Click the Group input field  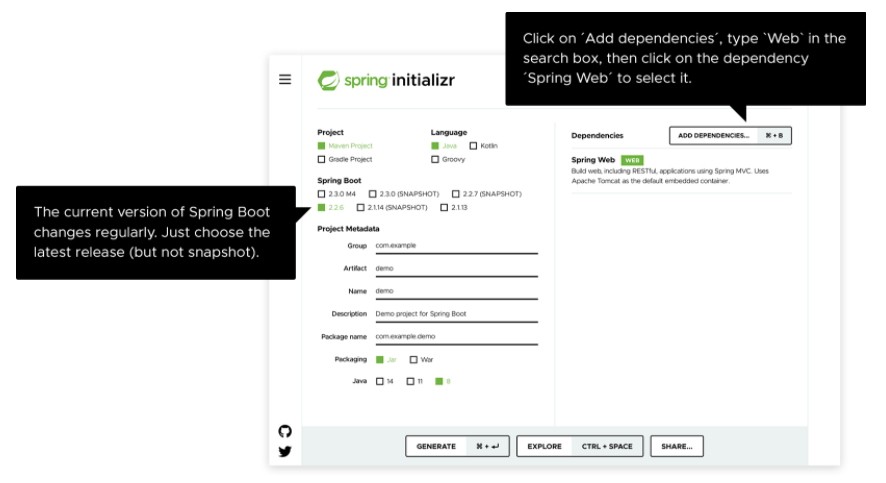457,246
